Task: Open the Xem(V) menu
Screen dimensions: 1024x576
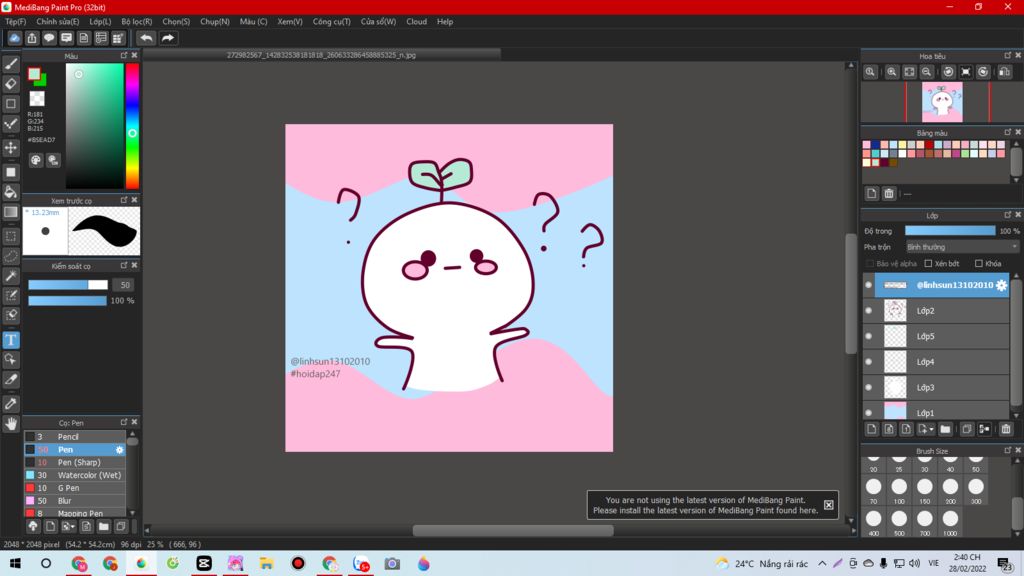Action: tap(290, 22)
